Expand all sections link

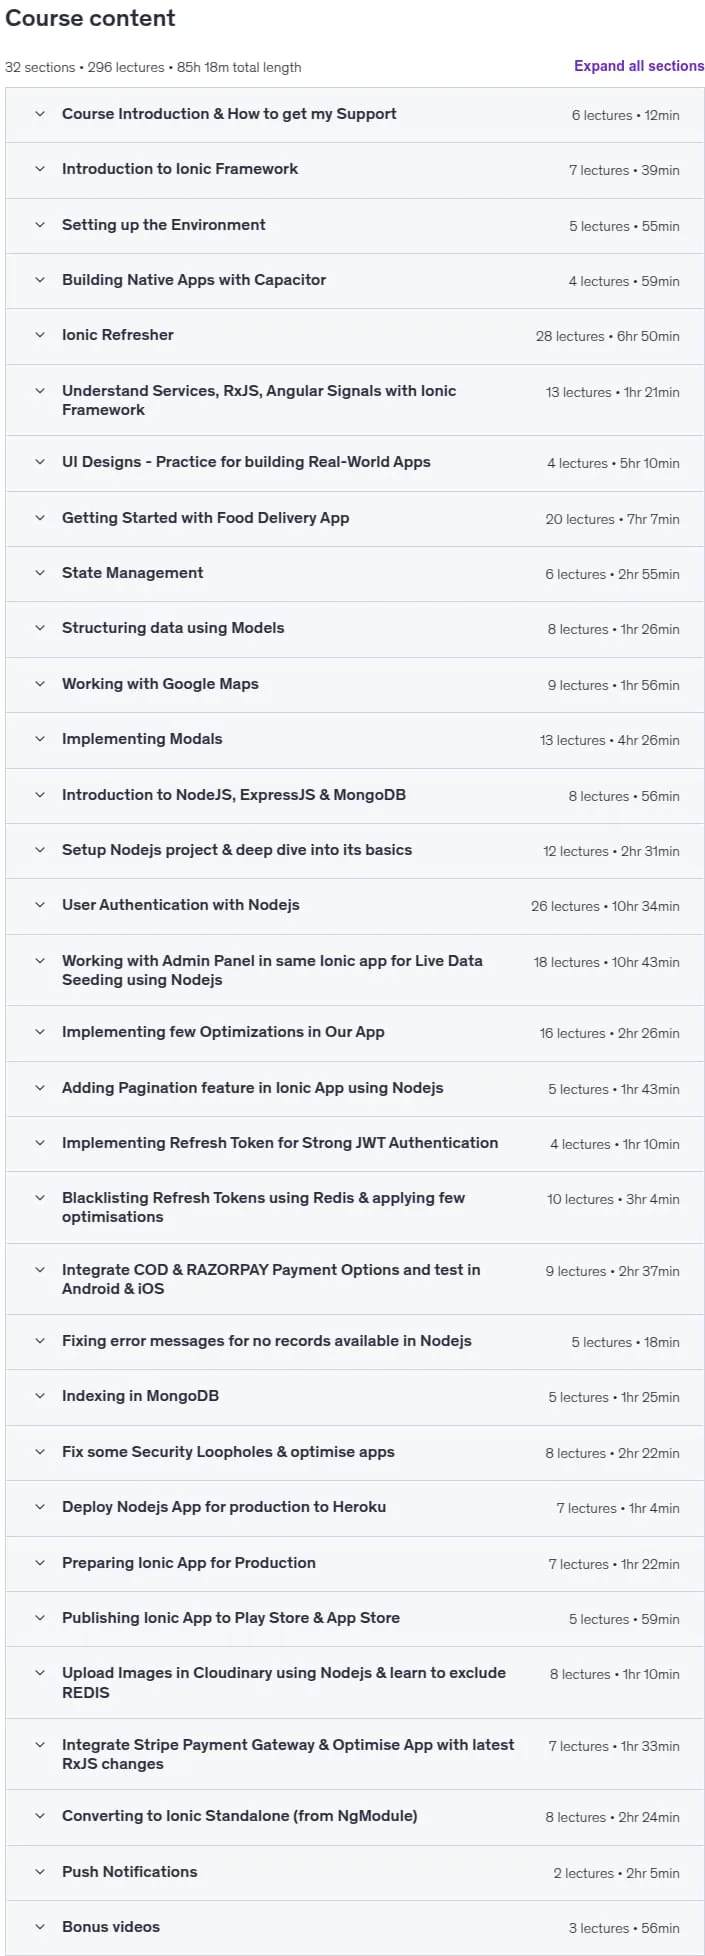click(x=639, y=66)
